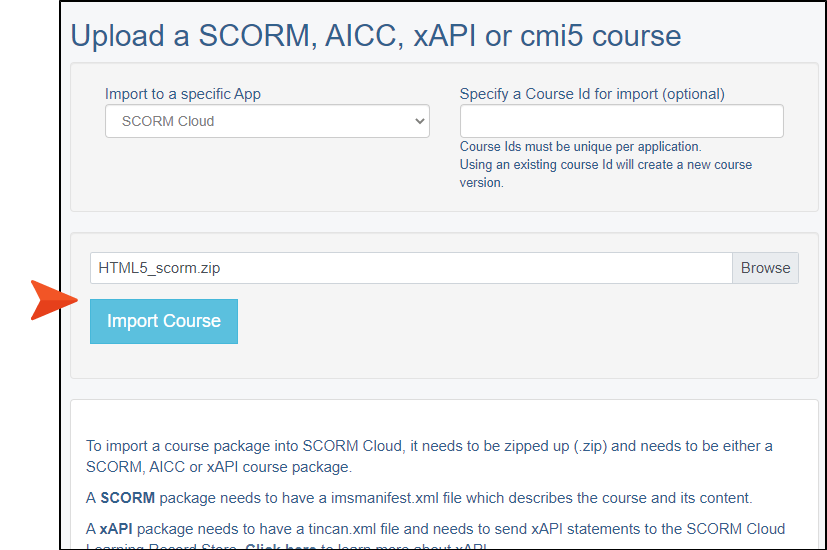This screenshot has width=827, height=550.
Task: Click the 'Using an existing course Id' note
Action: (605, 173)
